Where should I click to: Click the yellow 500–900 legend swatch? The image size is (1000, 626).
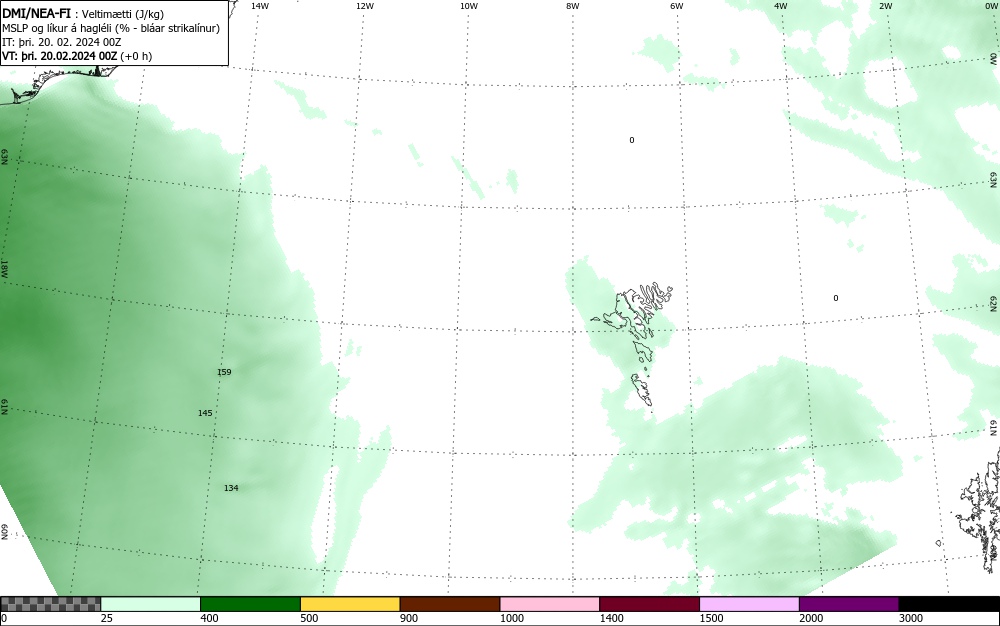coord(350,604)
